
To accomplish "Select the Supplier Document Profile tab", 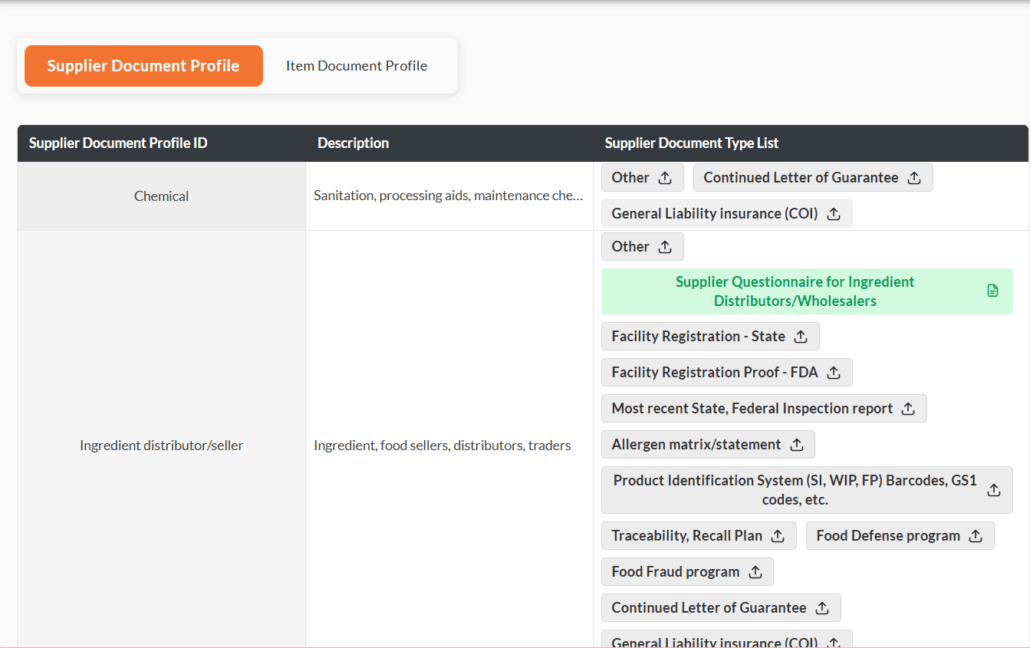I will click(143, 65).
